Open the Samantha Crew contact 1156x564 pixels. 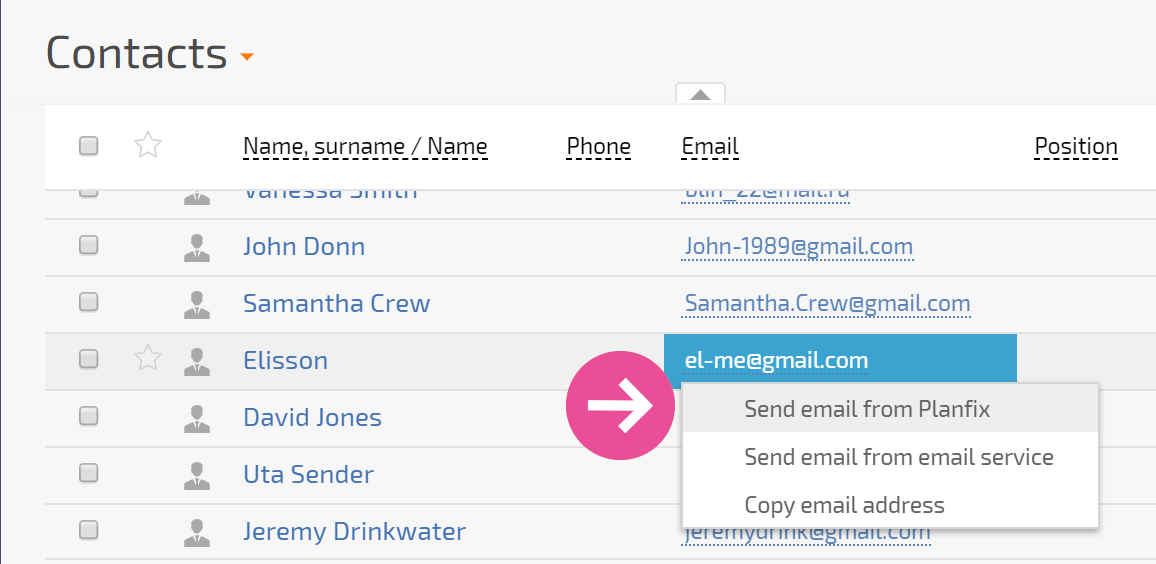coord(336,303)
